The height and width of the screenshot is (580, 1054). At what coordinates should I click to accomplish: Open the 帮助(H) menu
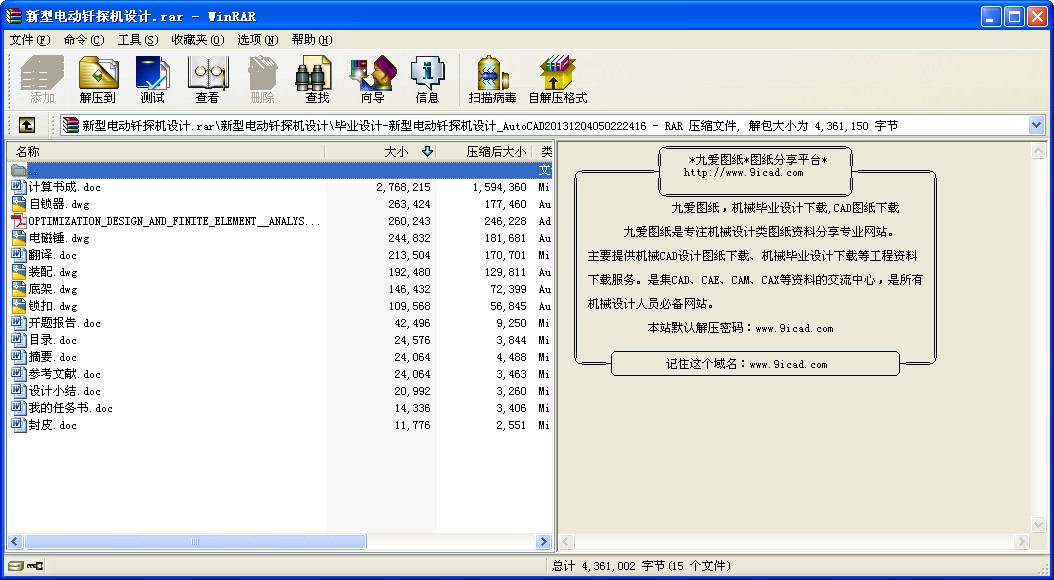pyautogui.click(x=312, y=40)
